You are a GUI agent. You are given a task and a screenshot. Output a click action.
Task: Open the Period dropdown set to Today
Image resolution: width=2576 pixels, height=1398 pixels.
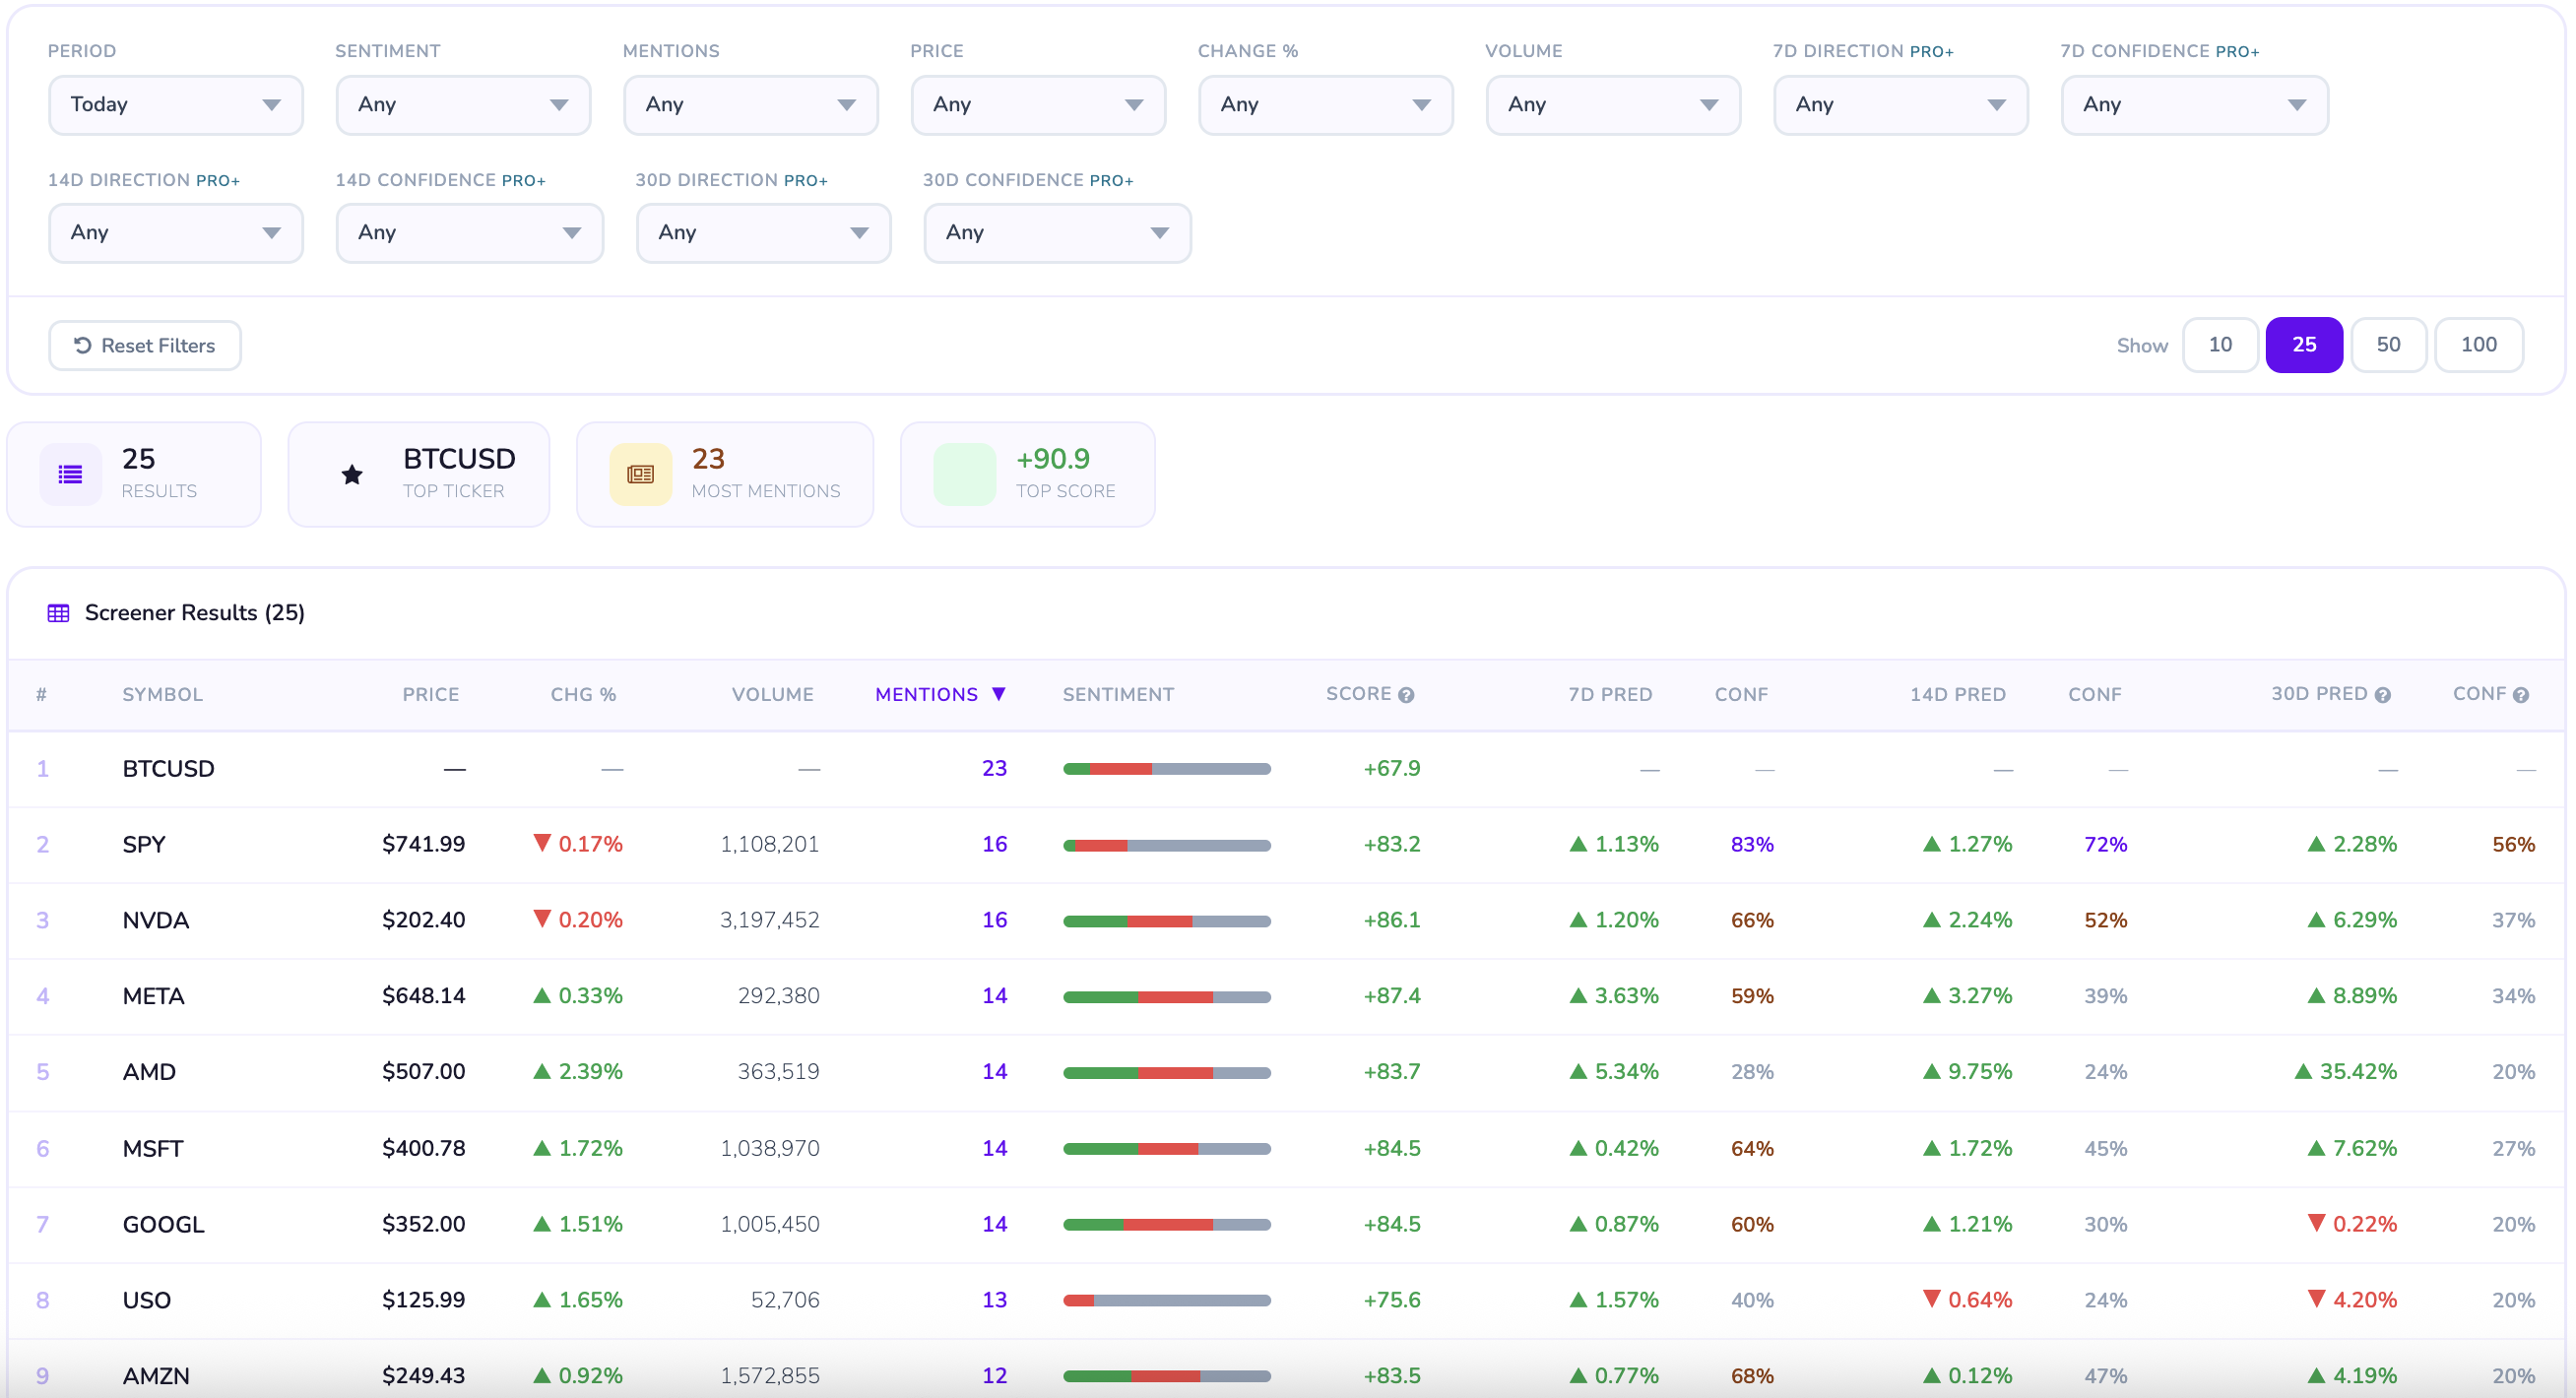(x=176, y=105)
